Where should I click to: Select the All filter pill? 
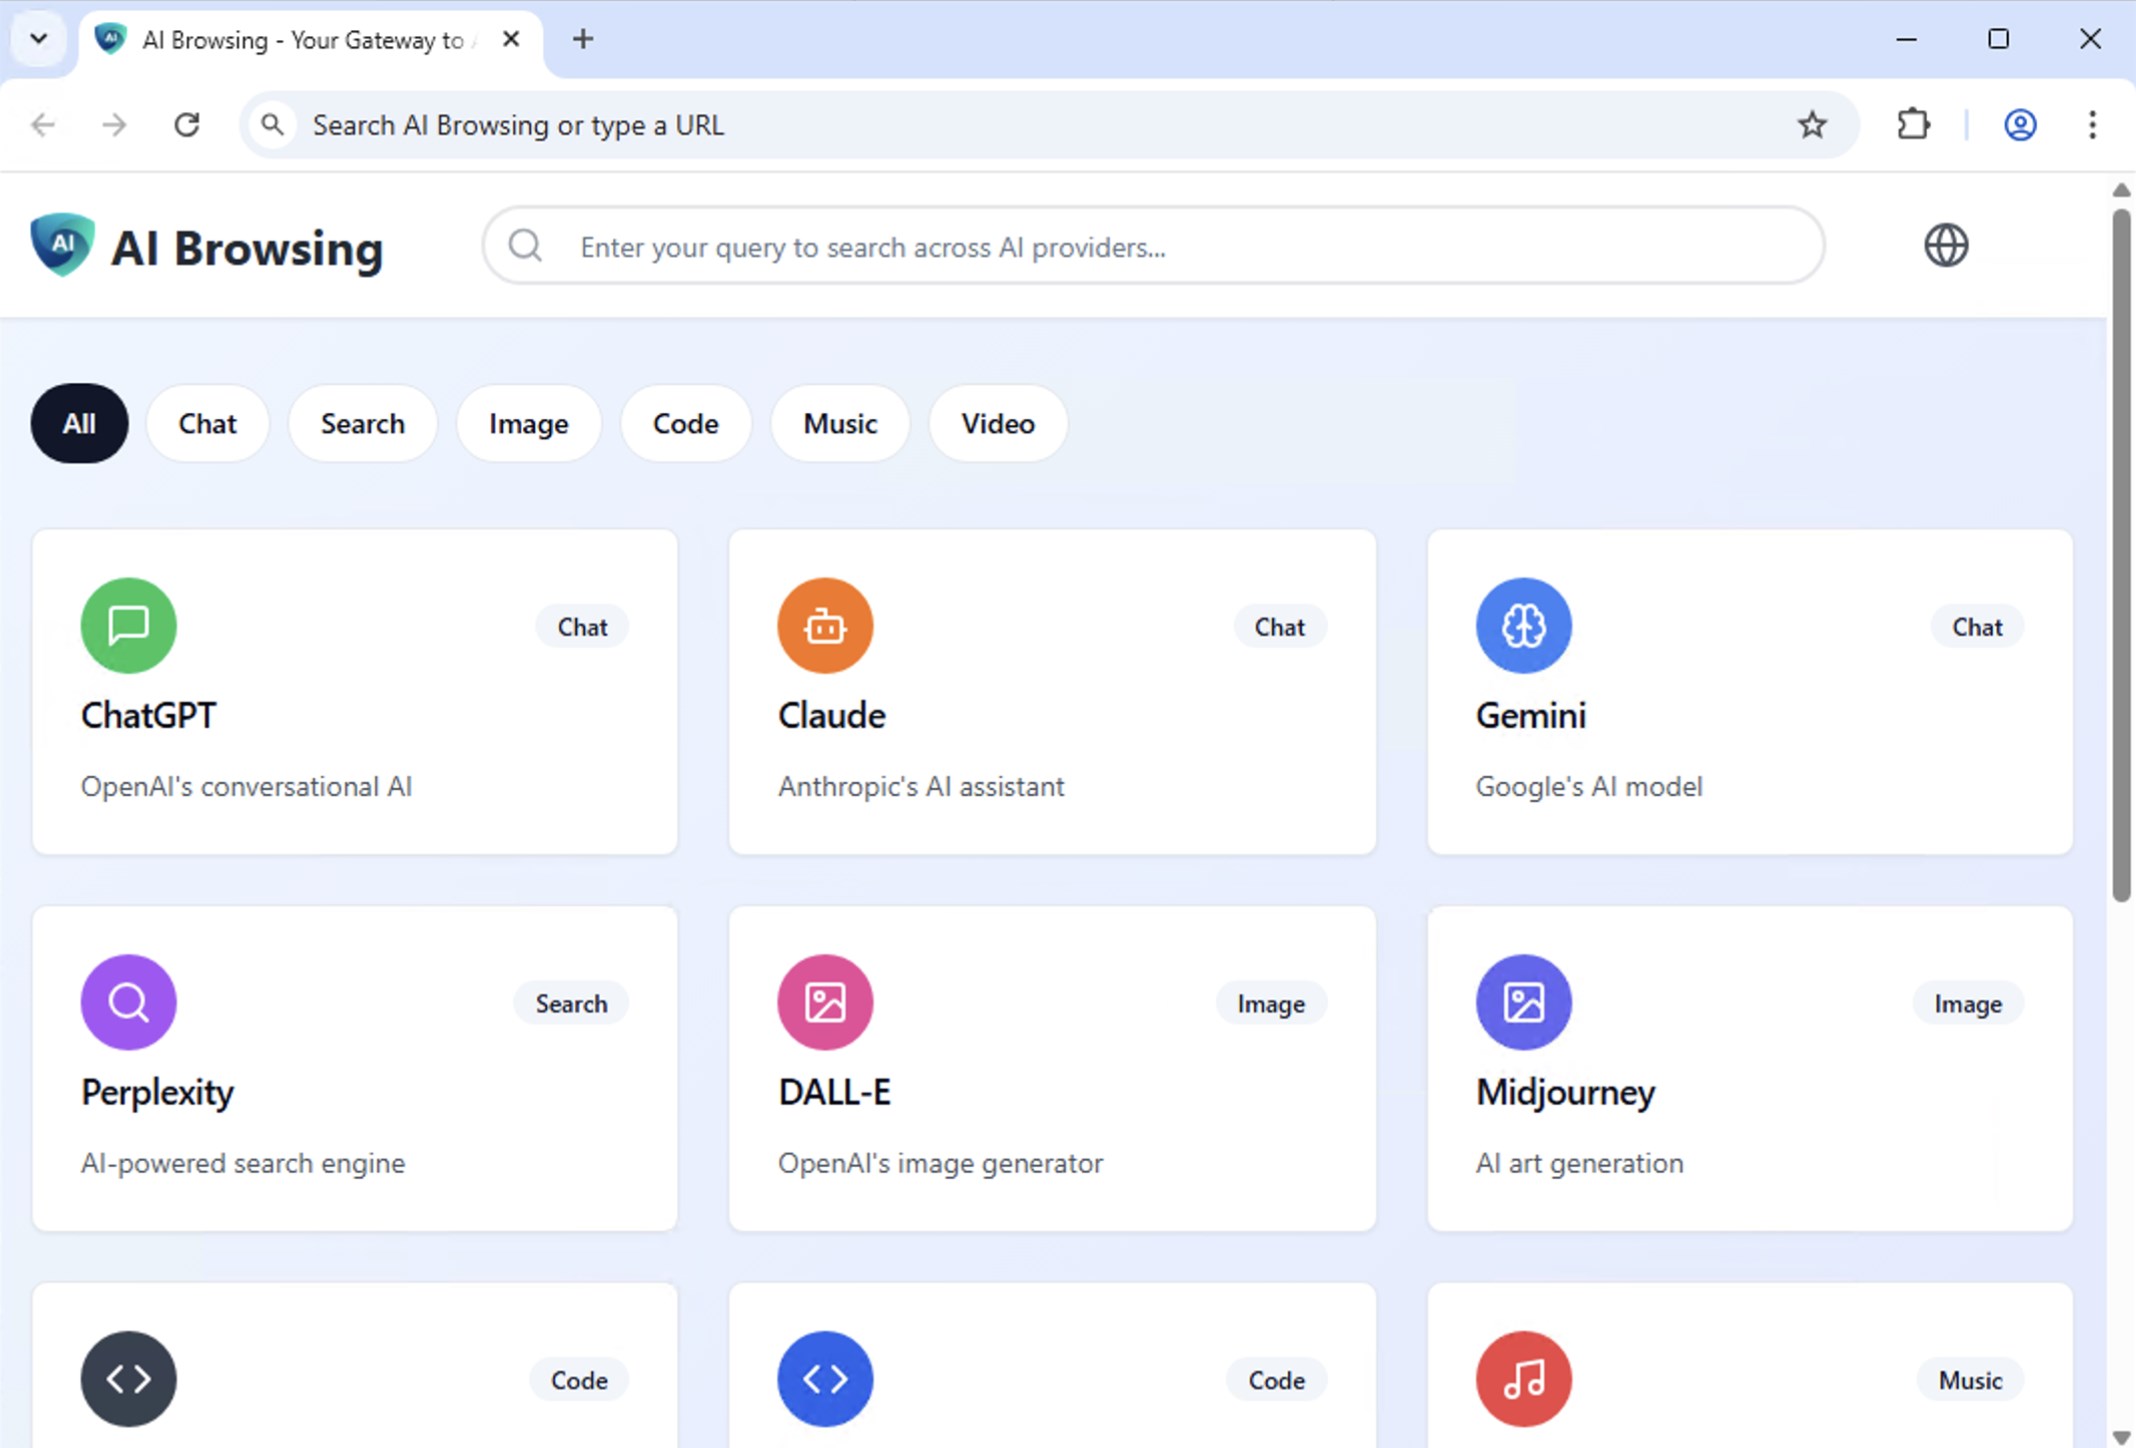pos(79,423)
